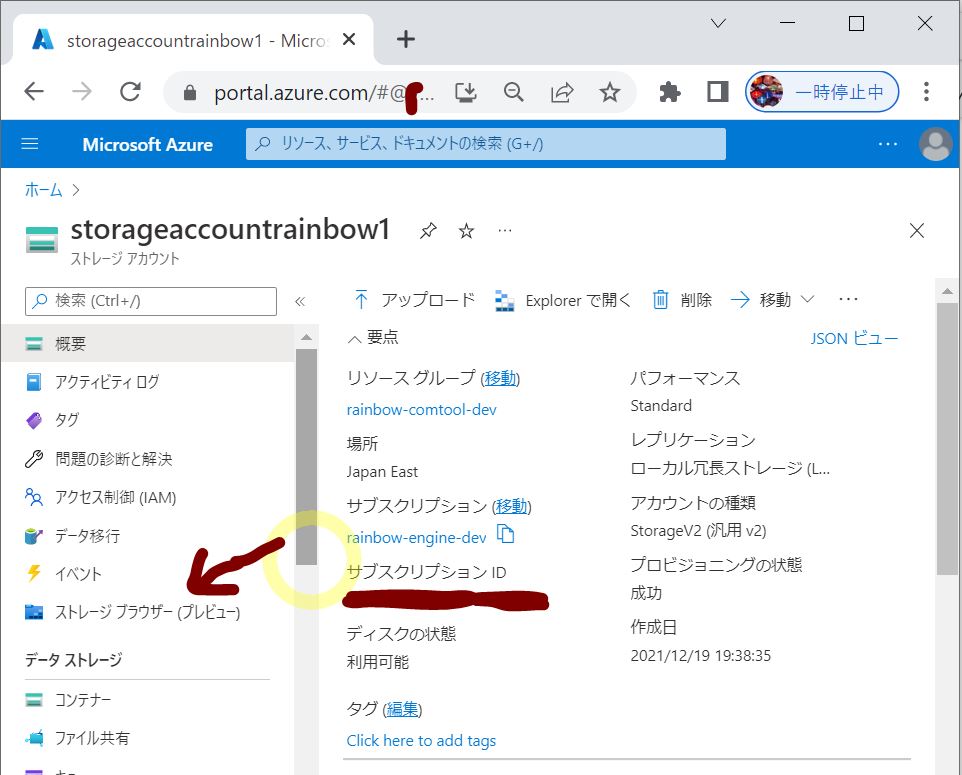Image resolution: width=962 pixels, height=775 pixels.
Task: Close the storage account blade
Action: point(917,231)
